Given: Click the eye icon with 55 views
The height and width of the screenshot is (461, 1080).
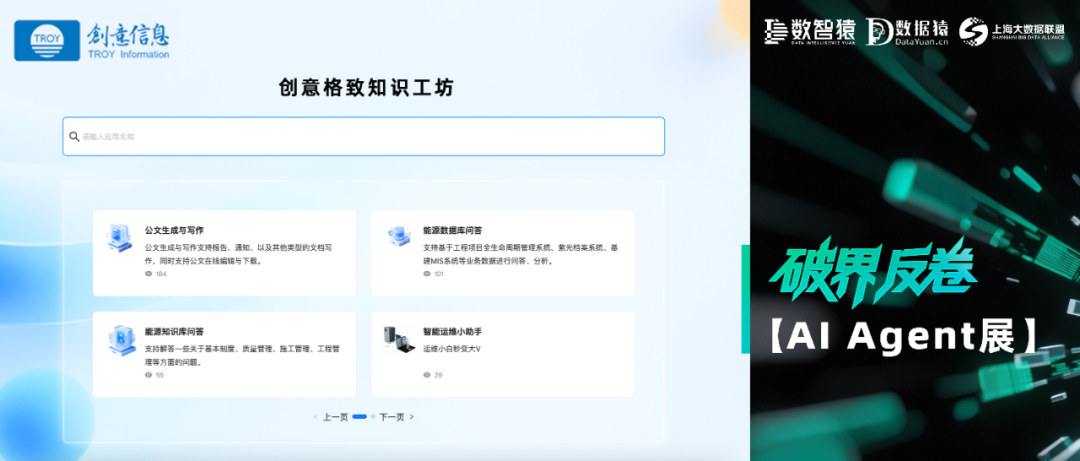Looking at the screenshot, I should click(x=148, y=375).
